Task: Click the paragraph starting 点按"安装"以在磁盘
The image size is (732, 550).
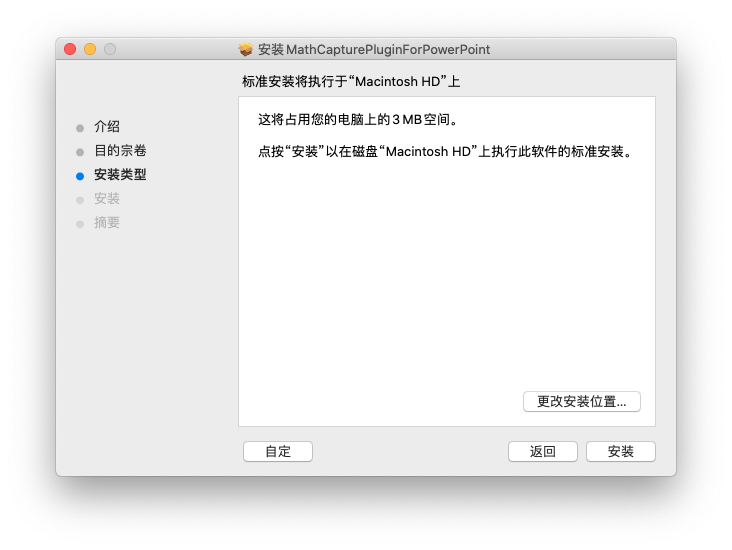Action: click(x=445, y=151)
